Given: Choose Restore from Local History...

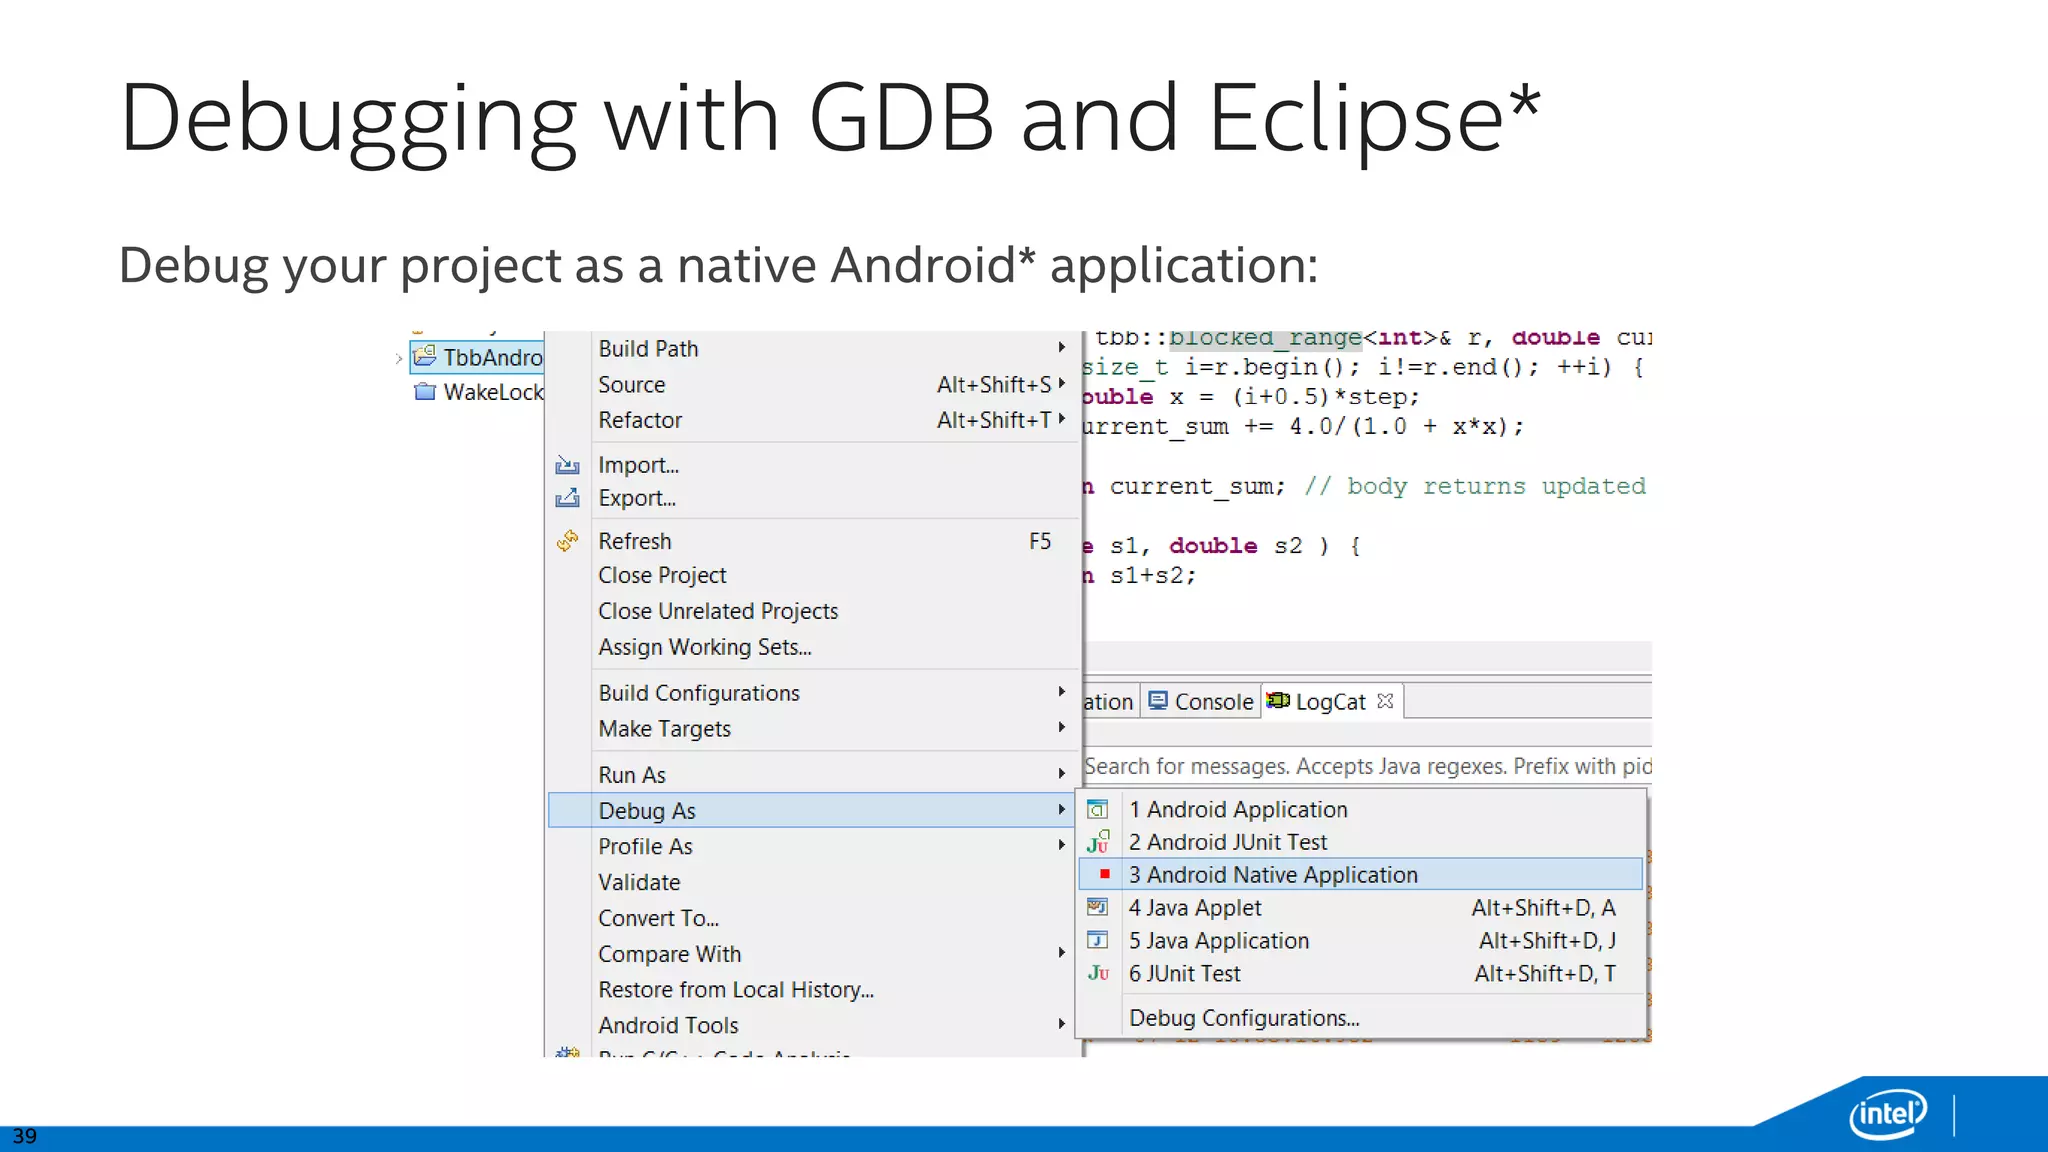Looking at the screenshot, I should pos(812,989).
